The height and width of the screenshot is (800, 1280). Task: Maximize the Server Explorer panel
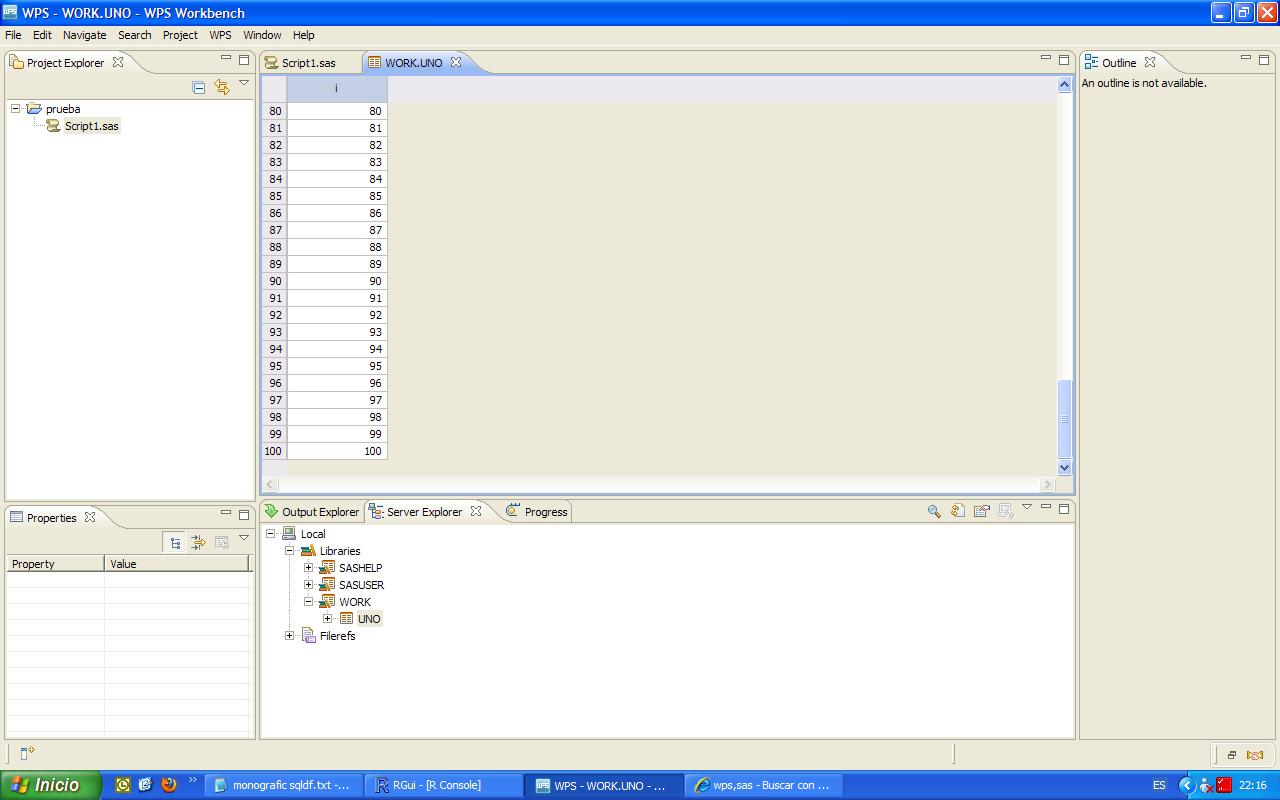[1064, 508]
